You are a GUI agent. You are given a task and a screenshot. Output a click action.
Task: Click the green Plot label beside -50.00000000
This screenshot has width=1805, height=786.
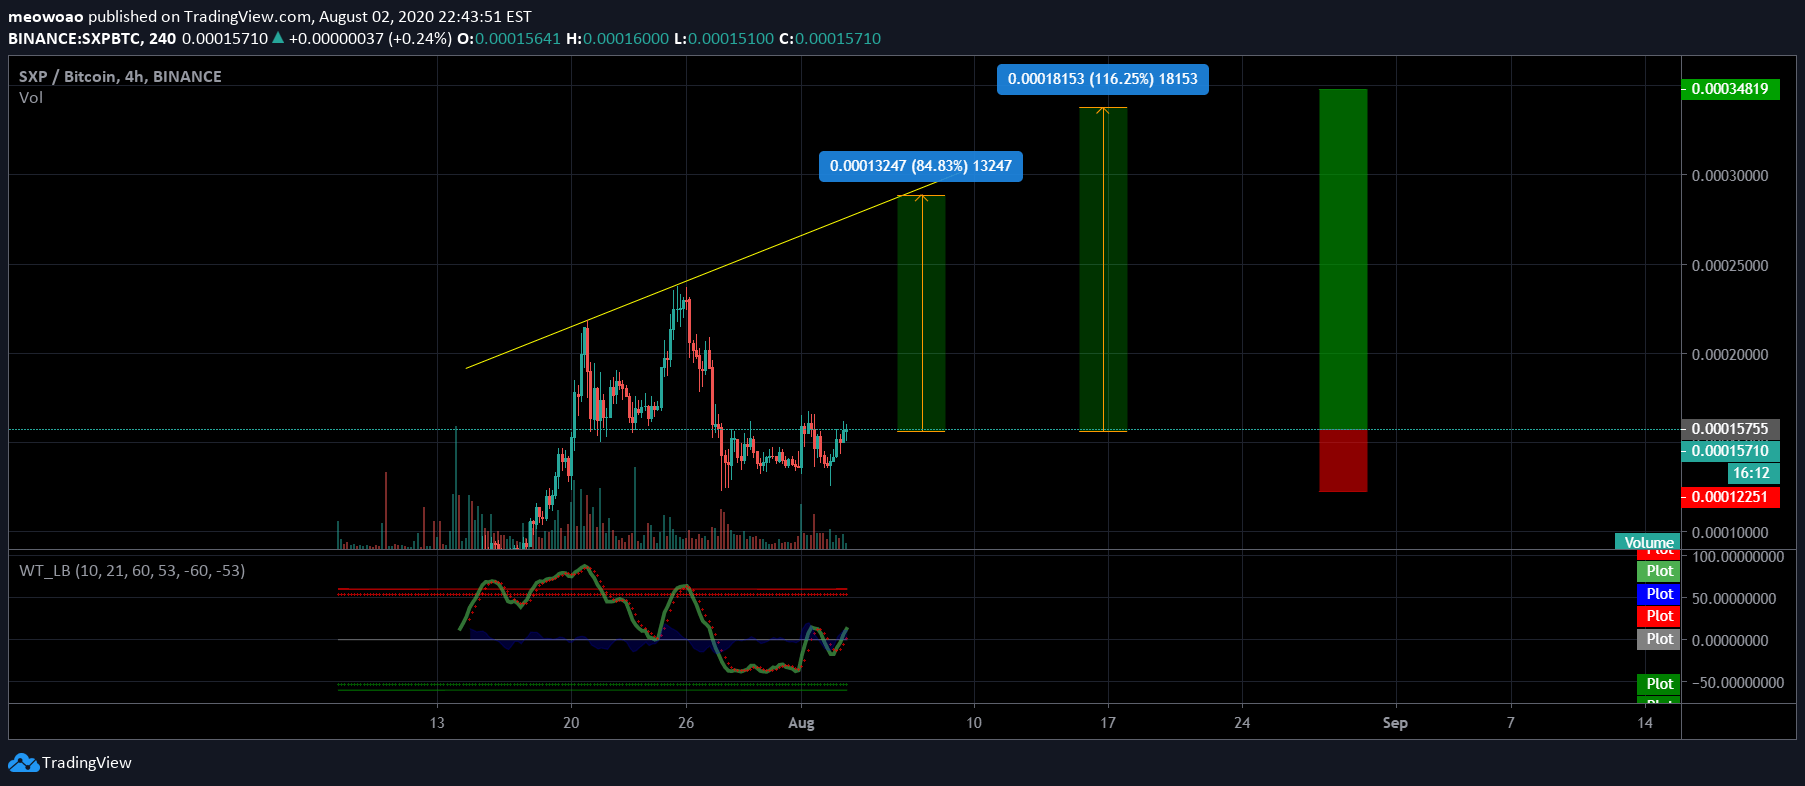pos(1659,684)
